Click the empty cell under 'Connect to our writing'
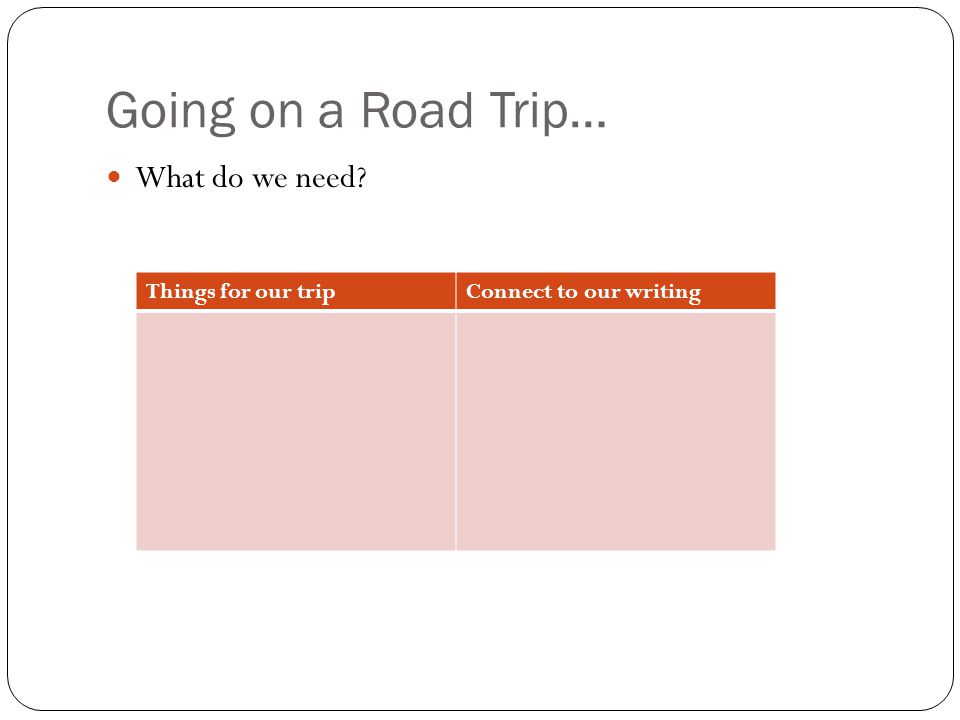This screenshot has width=960, height=720. click(616, 432)
